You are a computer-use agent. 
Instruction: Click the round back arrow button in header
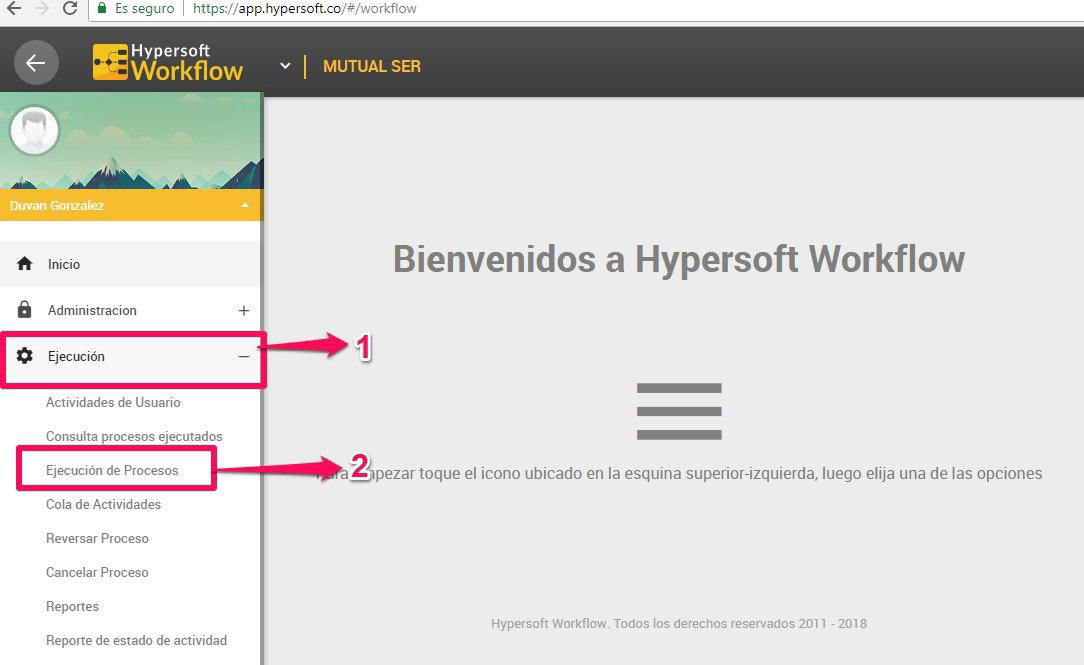pos(36,63)
